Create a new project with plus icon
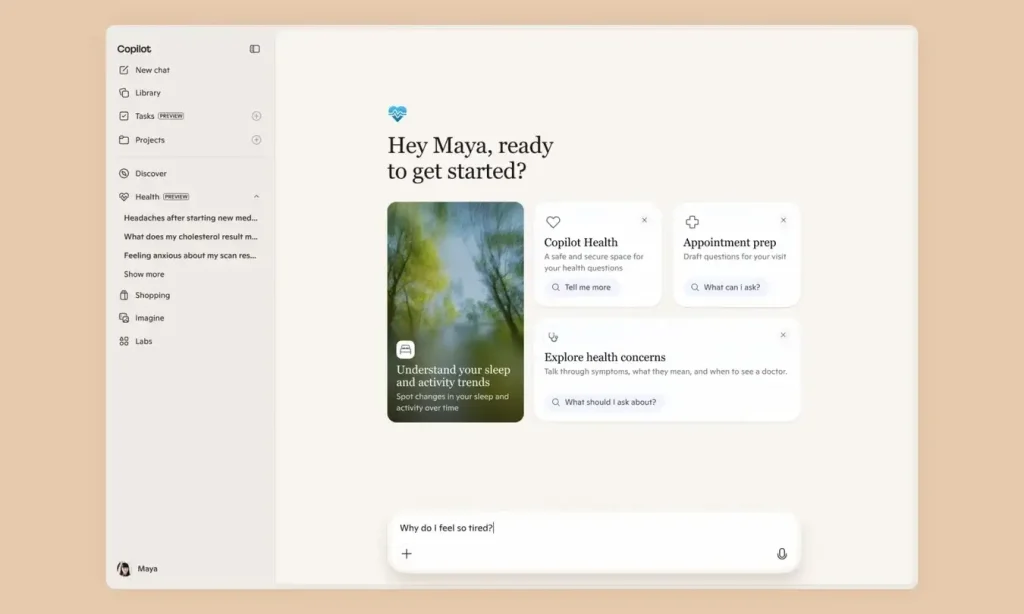This screenshot has width=1024, height=614. tap(256, 140)
